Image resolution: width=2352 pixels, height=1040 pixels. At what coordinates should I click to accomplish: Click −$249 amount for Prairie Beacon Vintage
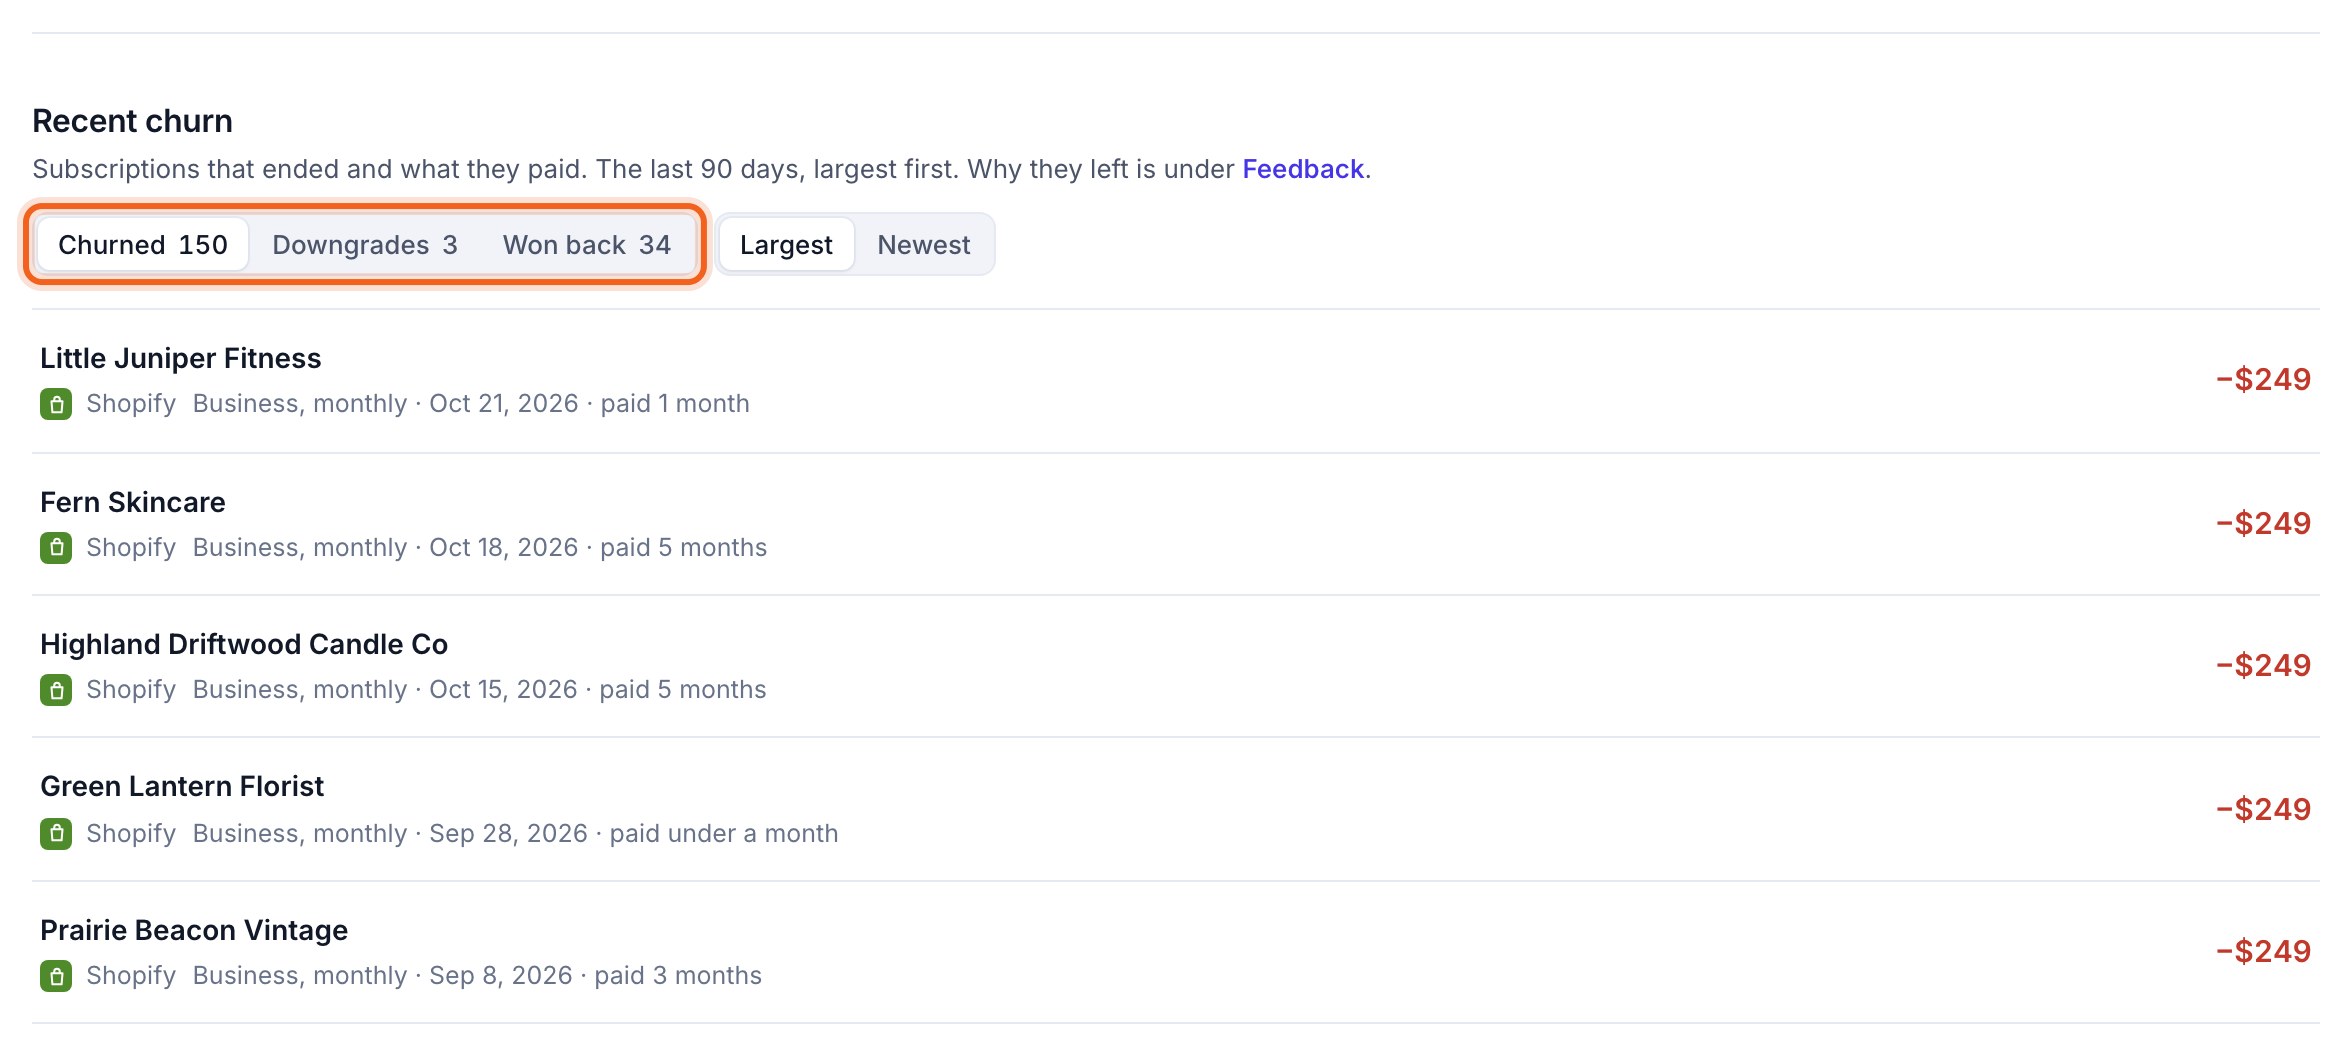tap(2263, 951)
